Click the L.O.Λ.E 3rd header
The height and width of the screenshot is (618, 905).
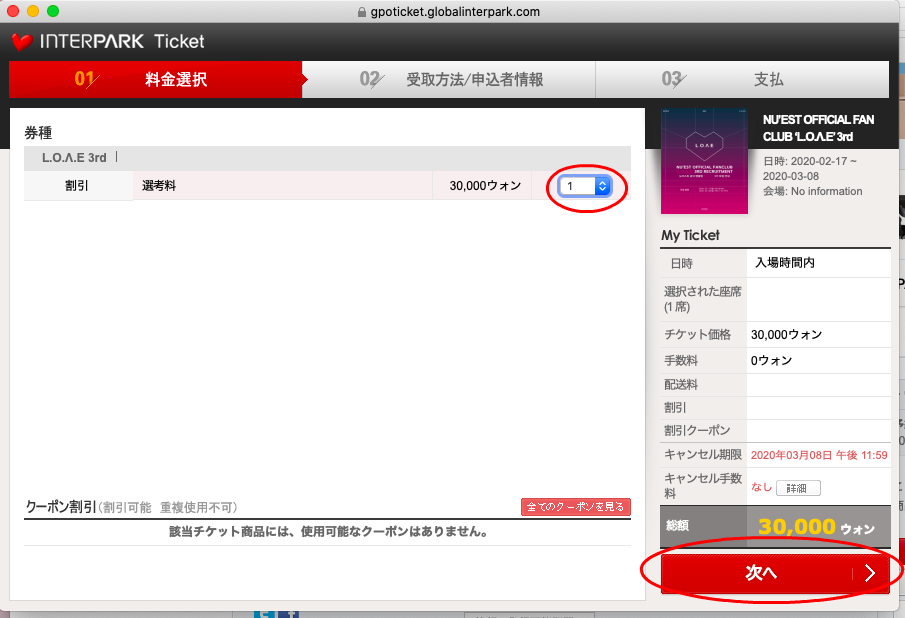pos(74,158)
